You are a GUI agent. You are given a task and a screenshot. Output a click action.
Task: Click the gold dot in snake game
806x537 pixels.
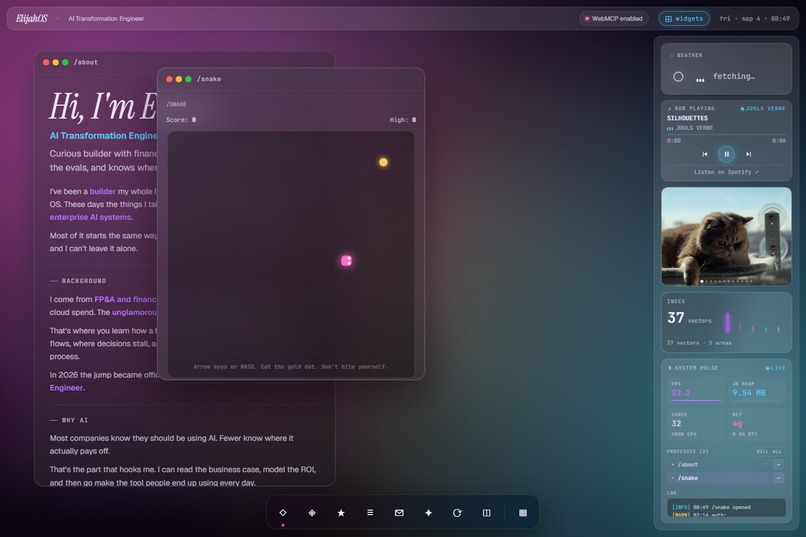point(383,162)
